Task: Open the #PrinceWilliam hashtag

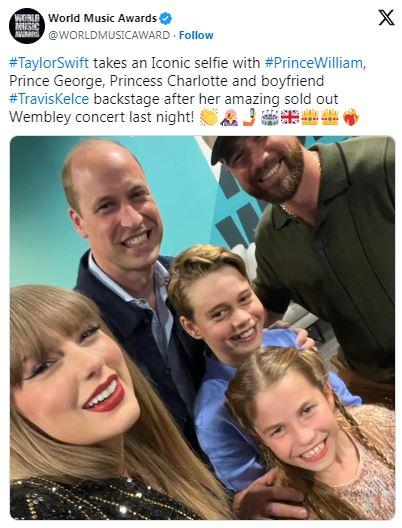Action: point(313,63)
